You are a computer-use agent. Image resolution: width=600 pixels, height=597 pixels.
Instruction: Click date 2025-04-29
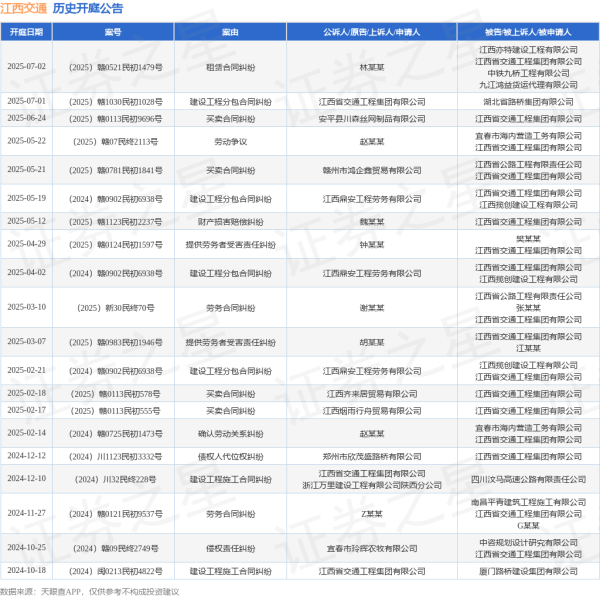click(x=26, y=244)
